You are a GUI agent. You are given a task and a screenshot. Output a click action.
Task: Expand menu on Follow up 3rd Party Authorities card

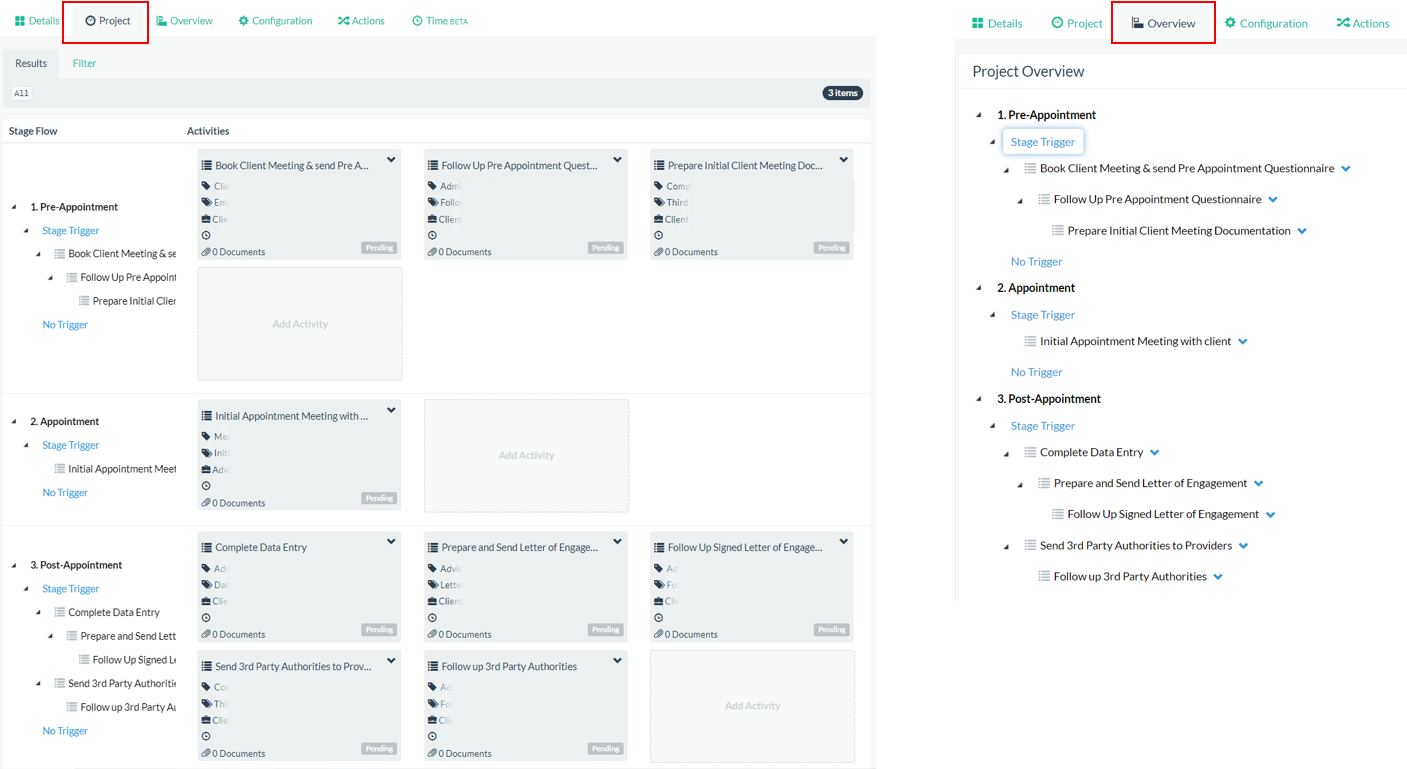(x=617, y=661)
